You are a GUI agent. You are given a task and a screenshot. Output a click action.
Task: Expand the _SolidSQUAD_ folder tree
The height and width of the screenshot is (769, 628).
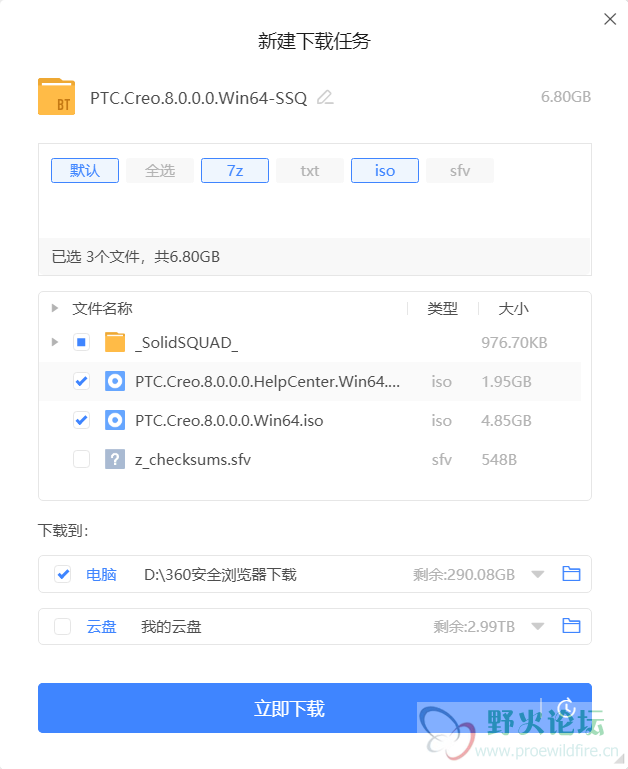coord(55,342)
